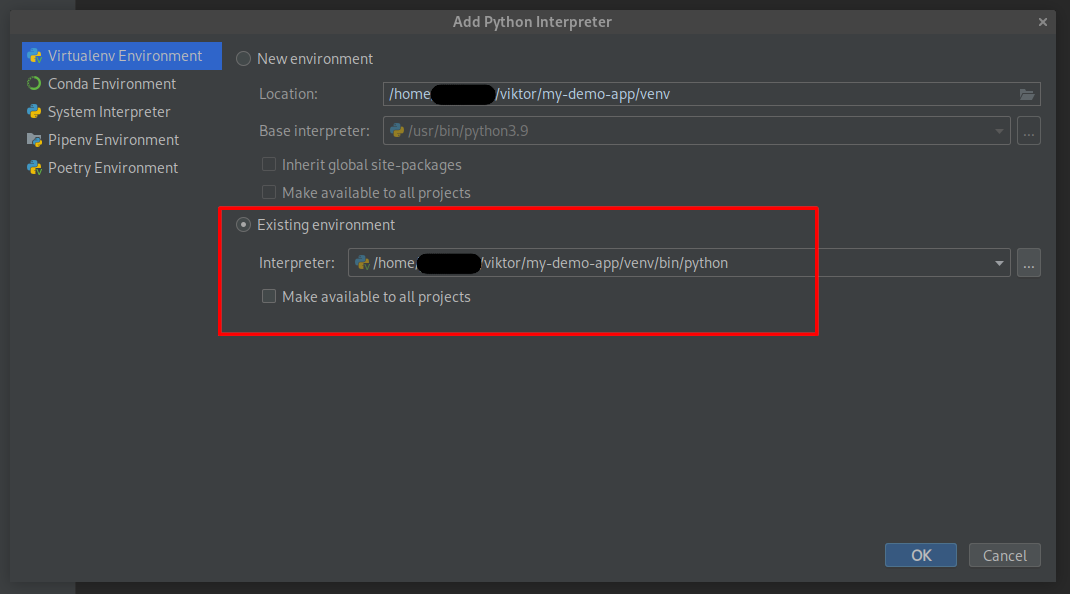Click the ellipsis button next to the Interpreter field
Viewport: 1070px width, 594px height.
click(x=1028, y=263)
